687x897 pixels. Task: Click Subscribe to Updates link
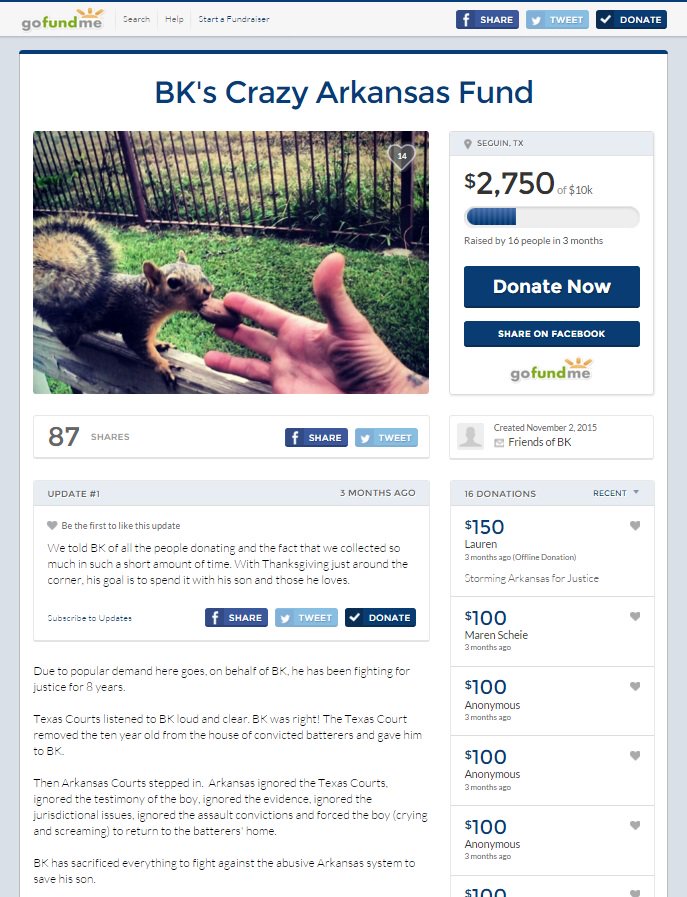(x=90, y=618)
